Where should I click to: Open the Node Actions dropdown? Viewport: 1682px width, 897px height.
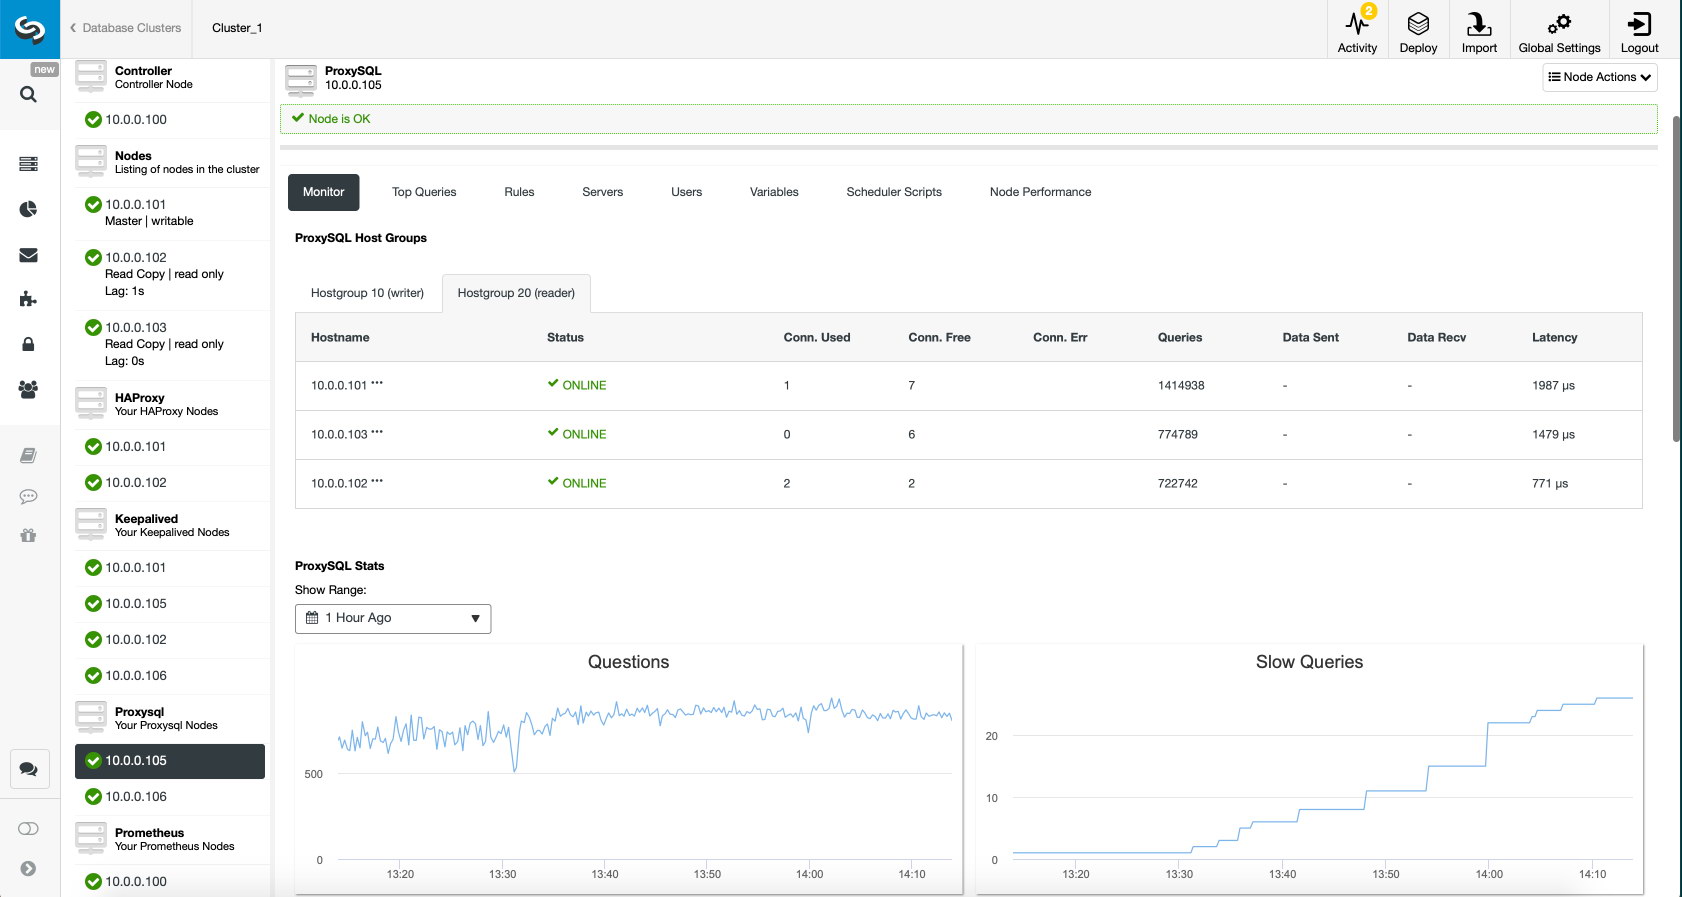point(1599,77)
